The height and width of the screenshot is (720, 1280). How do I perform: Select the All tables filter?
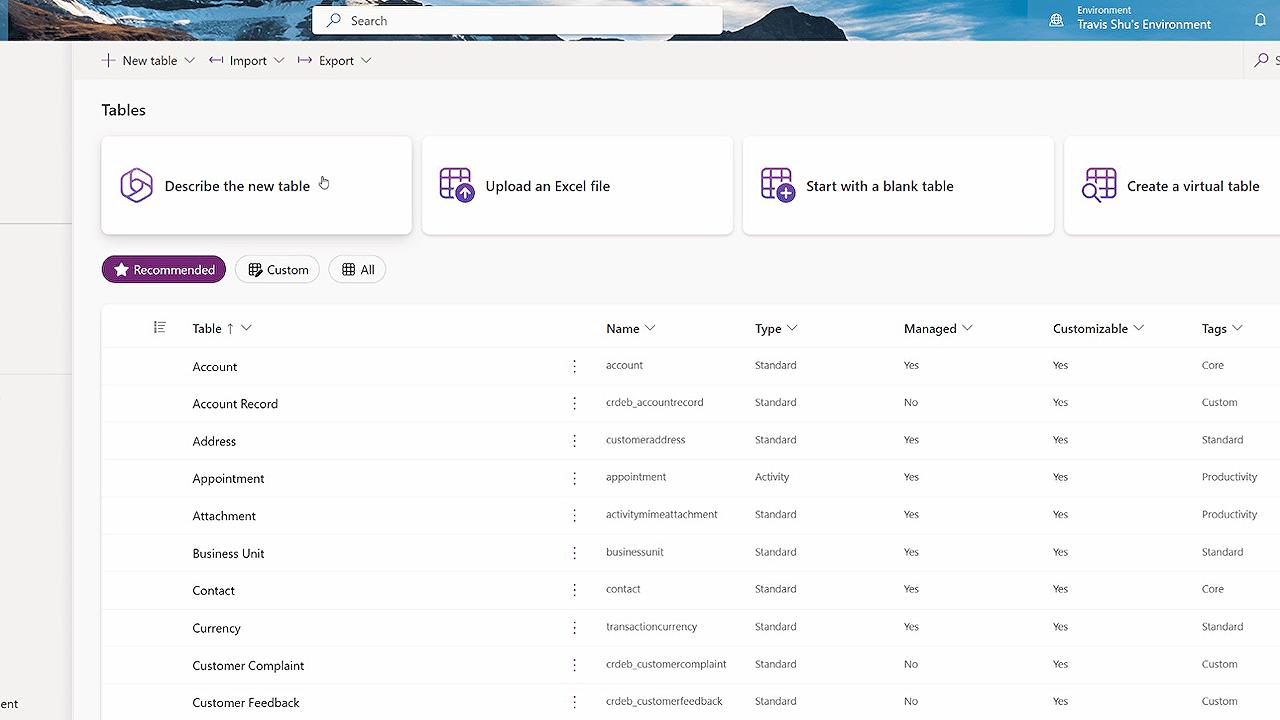pos(357,269)
